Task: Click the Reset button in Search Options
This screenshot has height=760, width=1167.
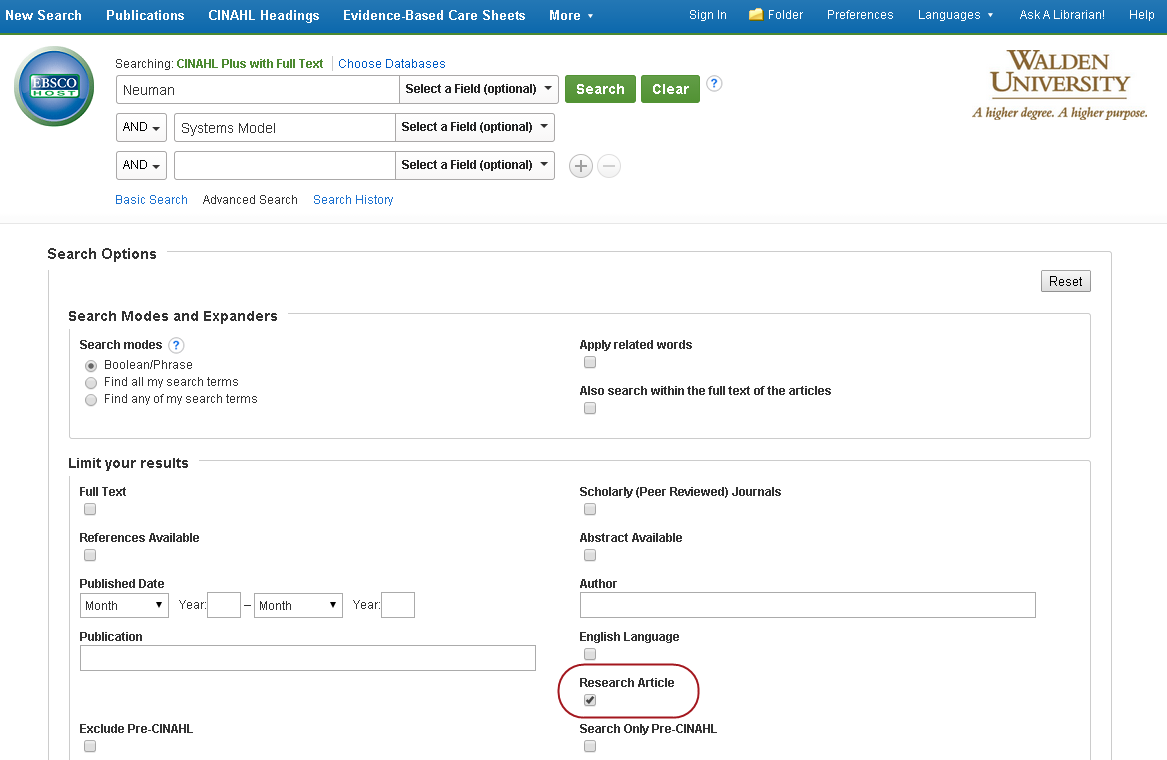Action: click(1066, 281)
